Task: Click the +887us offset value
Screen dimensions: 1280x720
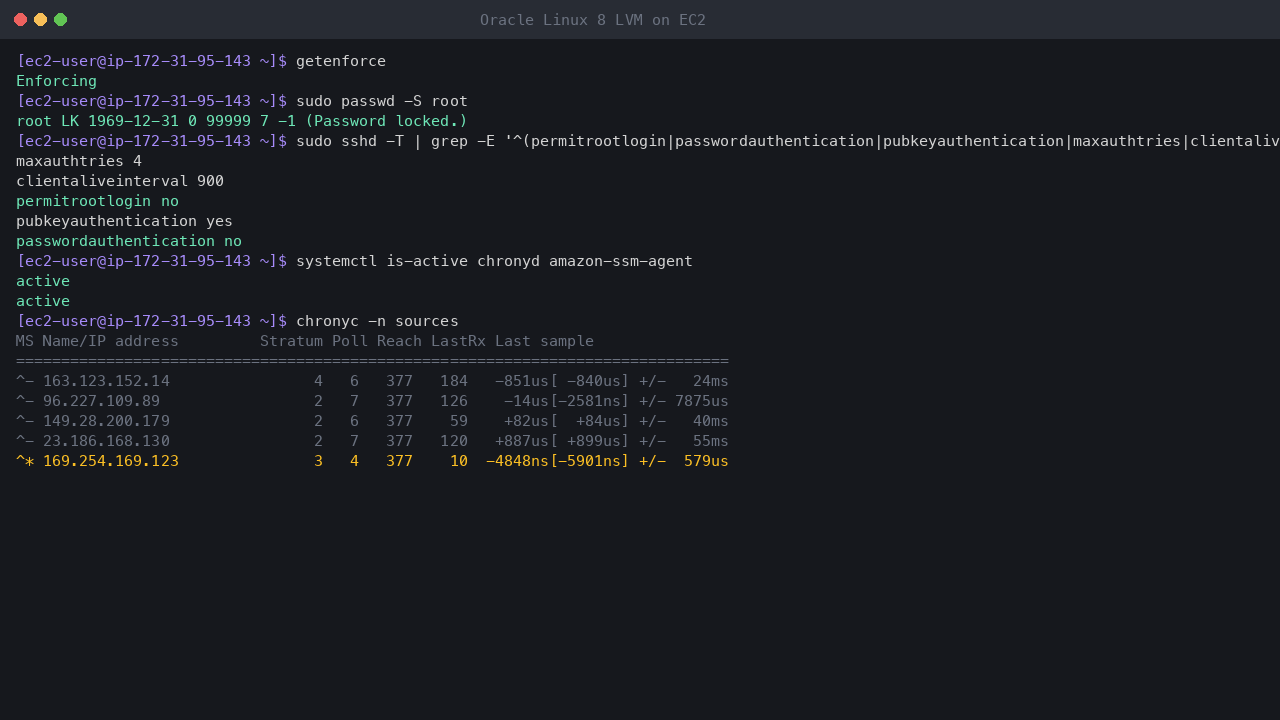Action: coord(523,441)
